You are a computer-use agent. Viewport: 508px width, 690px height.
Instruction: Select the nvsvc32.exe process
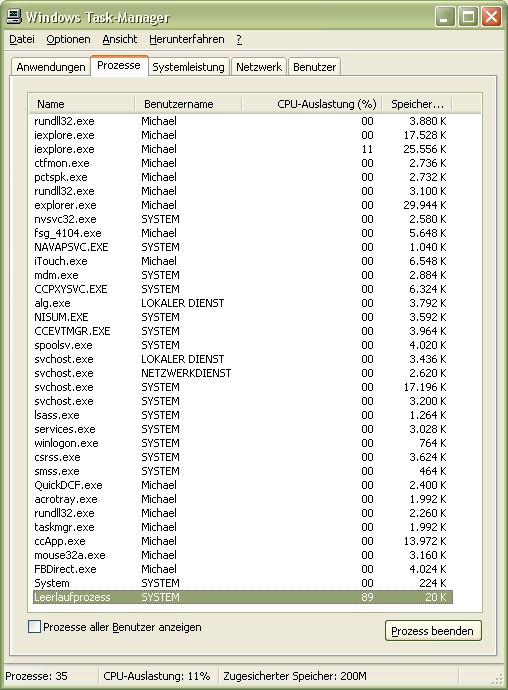(243, 219)
